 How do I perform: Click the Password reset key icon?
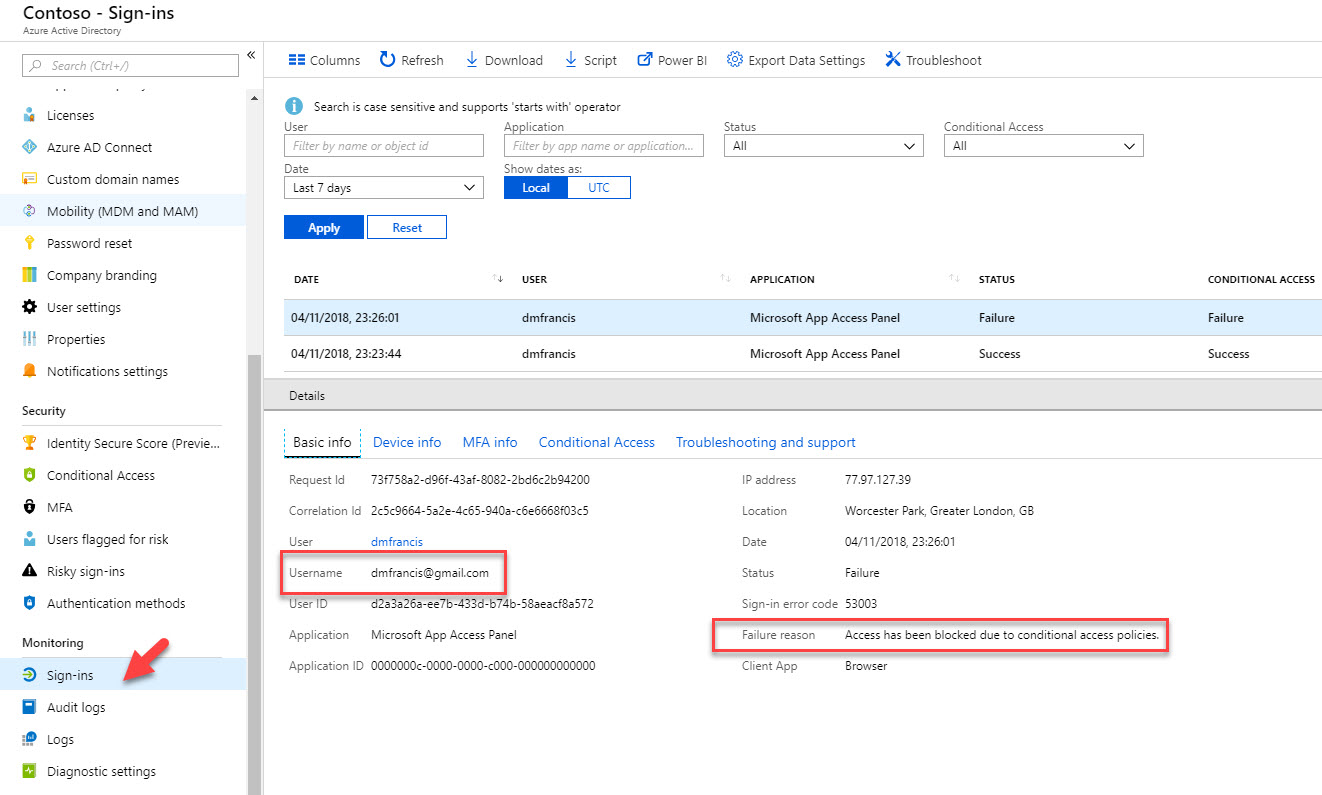pos(29,243)
